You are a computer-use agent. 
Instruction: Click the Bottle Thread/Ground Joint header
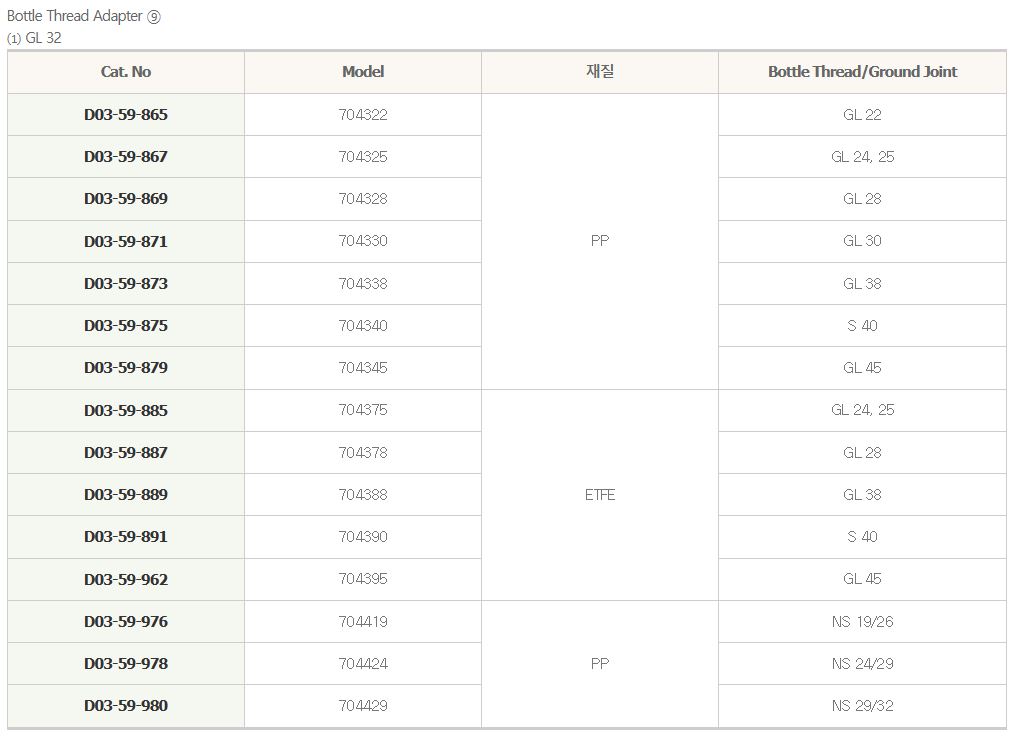(x=862, y=72)
